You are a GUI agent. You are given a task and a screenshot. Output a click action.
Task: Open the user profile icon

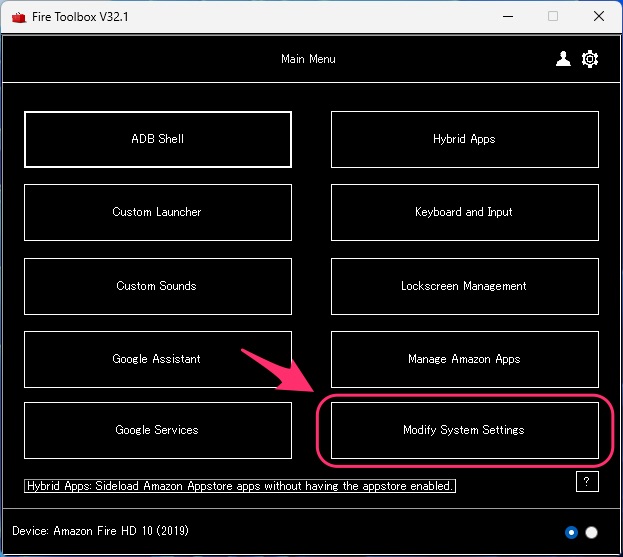point(563,59)
